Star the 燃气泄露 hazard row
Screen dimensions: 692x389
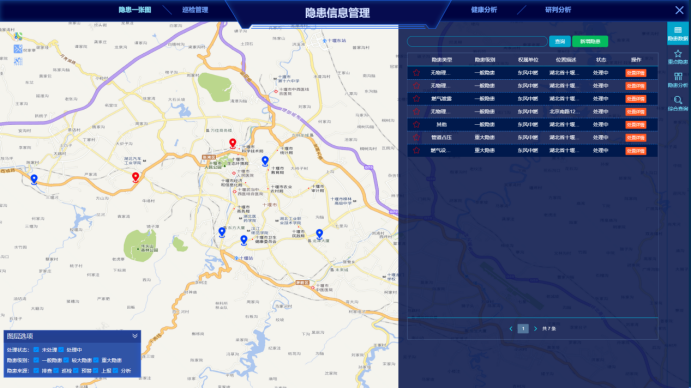(416, 98)
